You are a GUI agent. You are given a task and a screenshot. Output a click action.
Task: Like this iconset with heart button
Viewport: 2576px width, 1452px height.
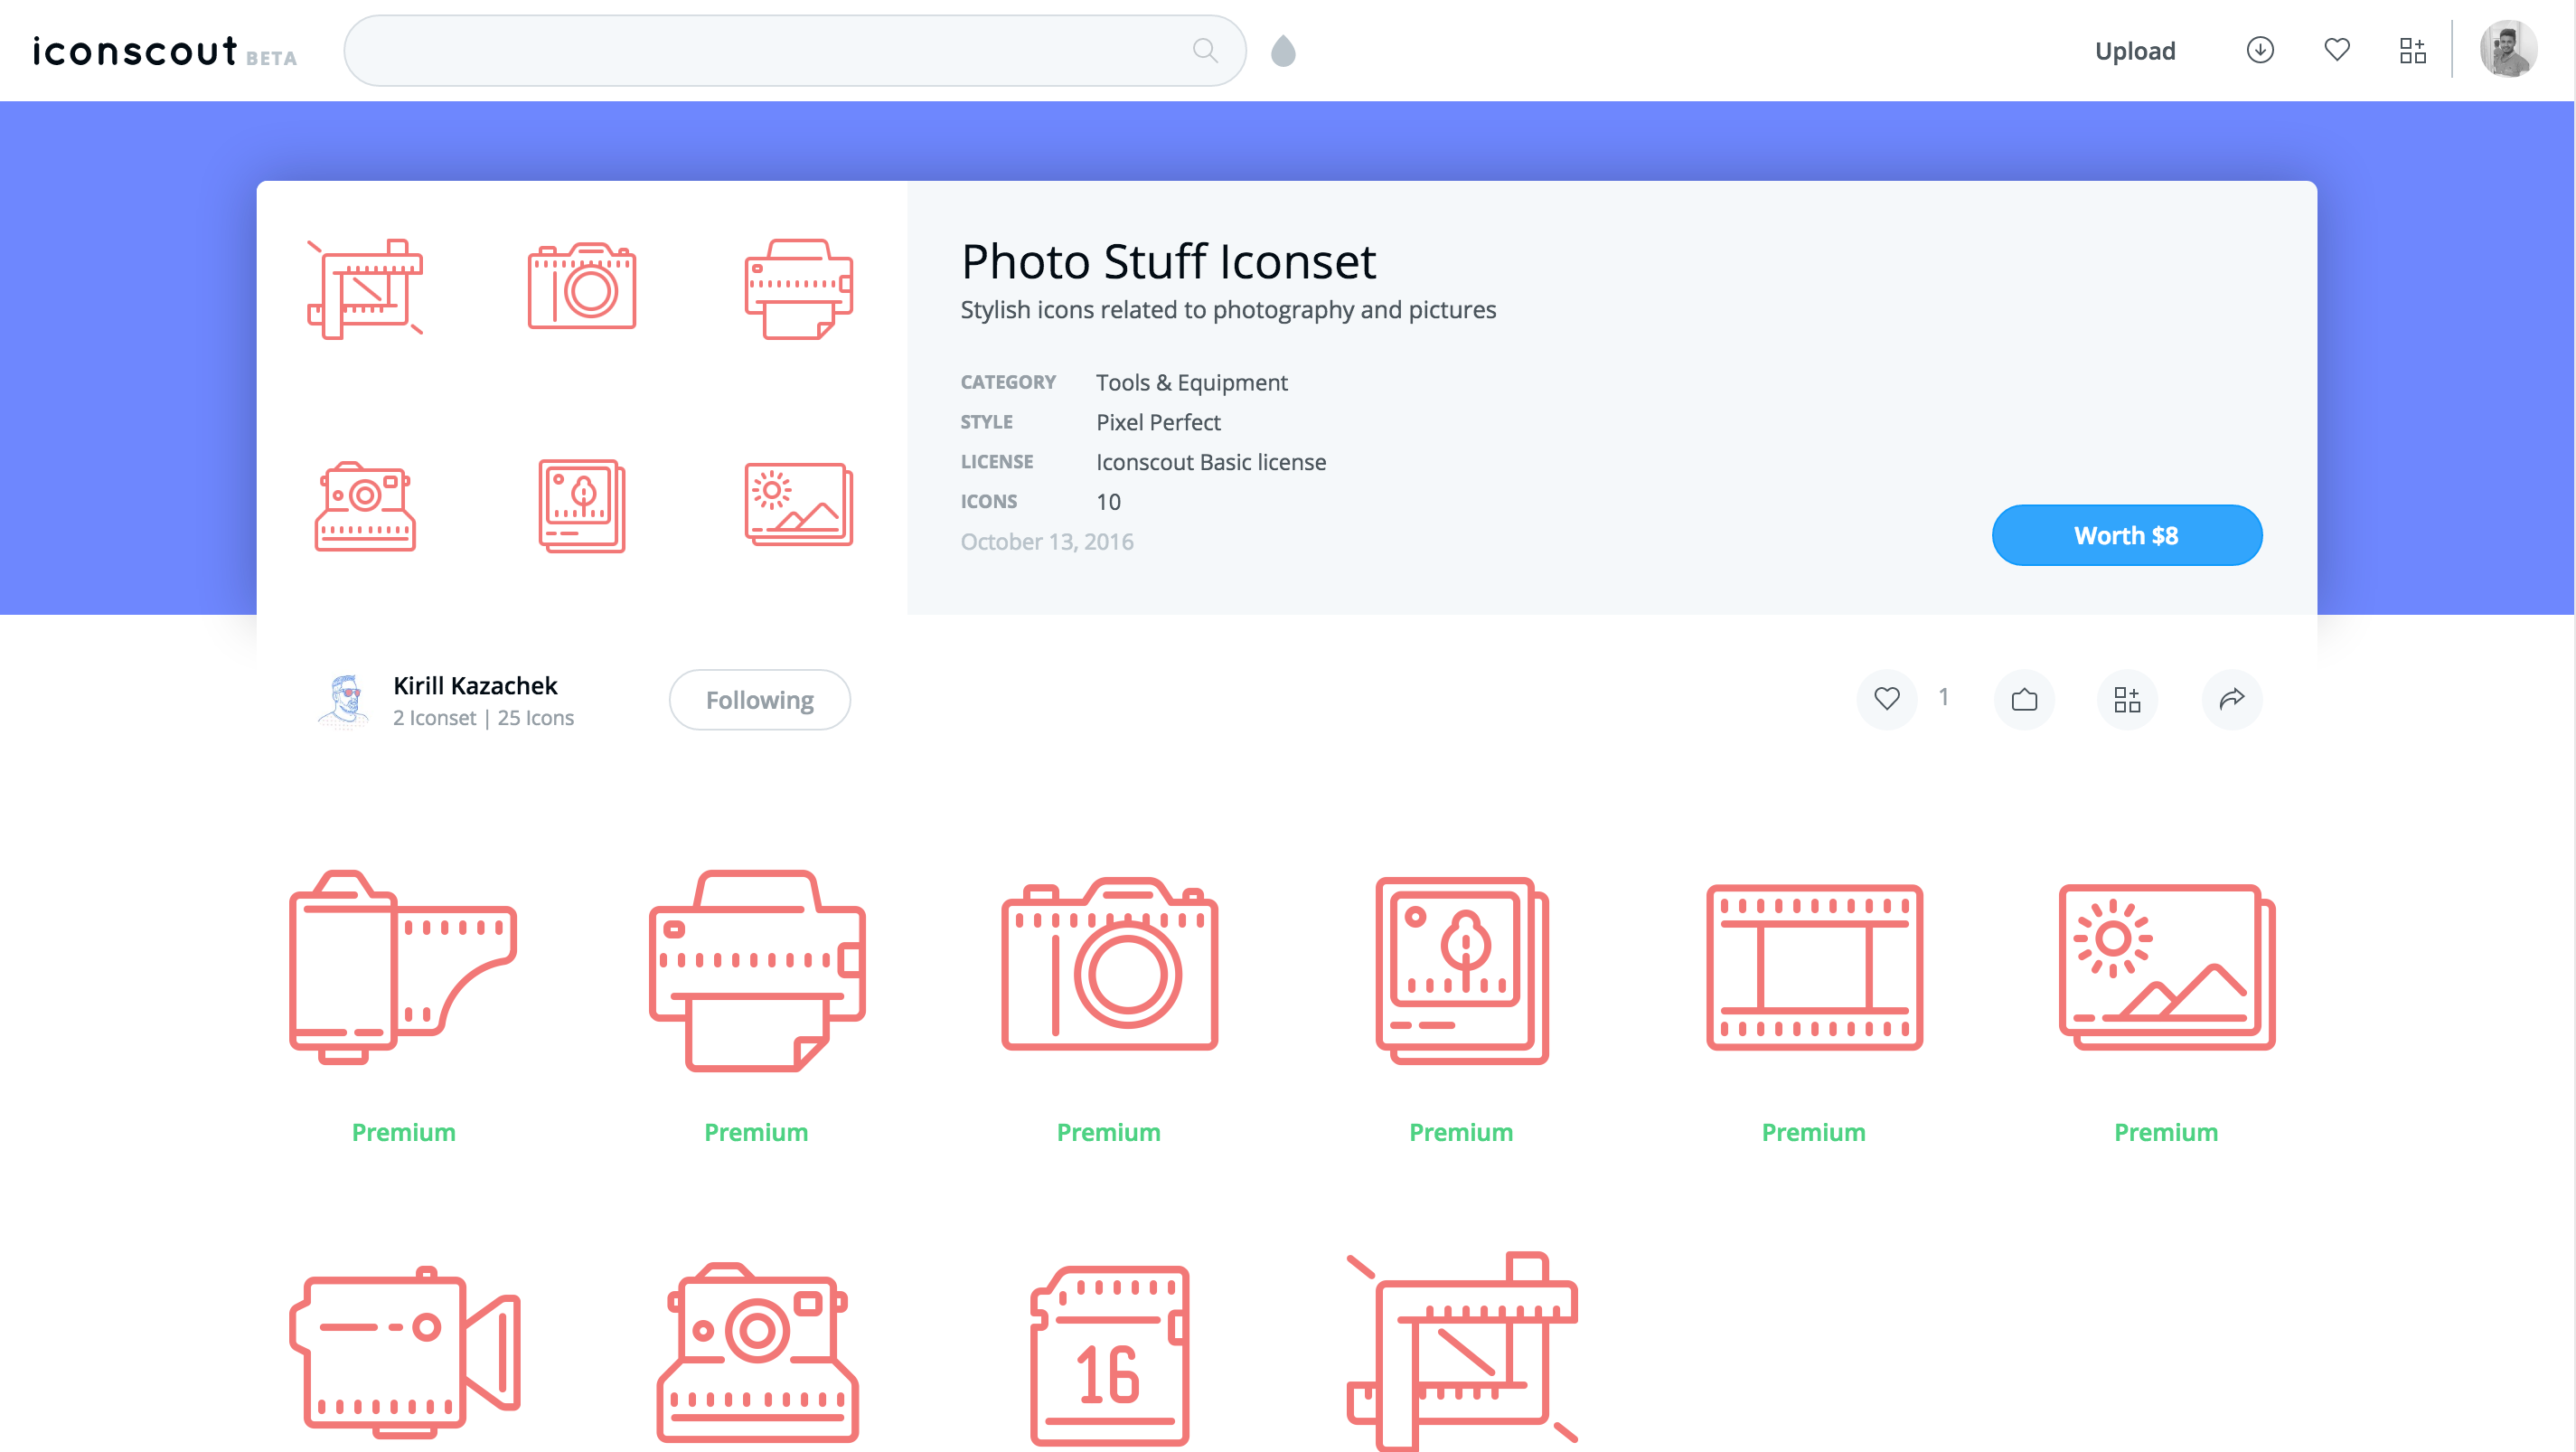1886,698
